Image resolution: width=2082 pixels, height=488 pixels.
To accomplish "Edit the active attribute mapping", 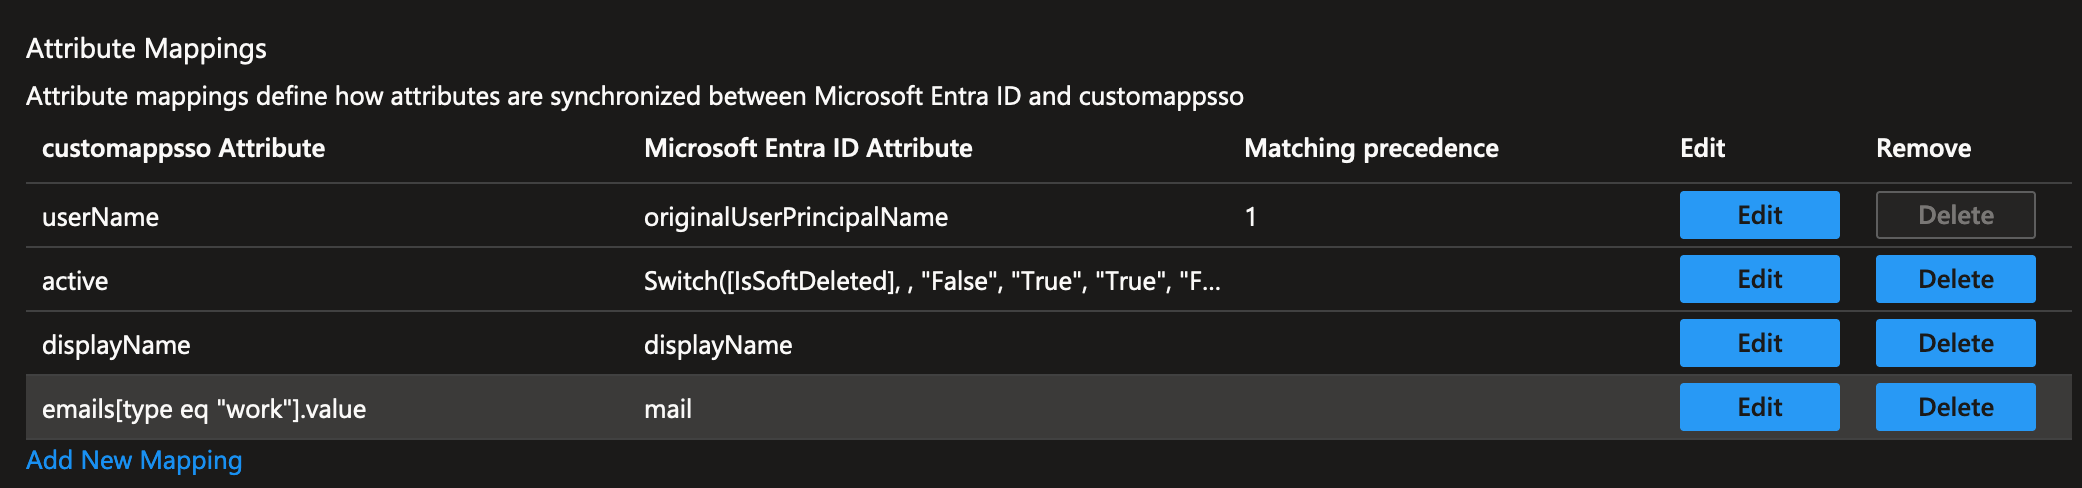I will (x=1759, y=279).
